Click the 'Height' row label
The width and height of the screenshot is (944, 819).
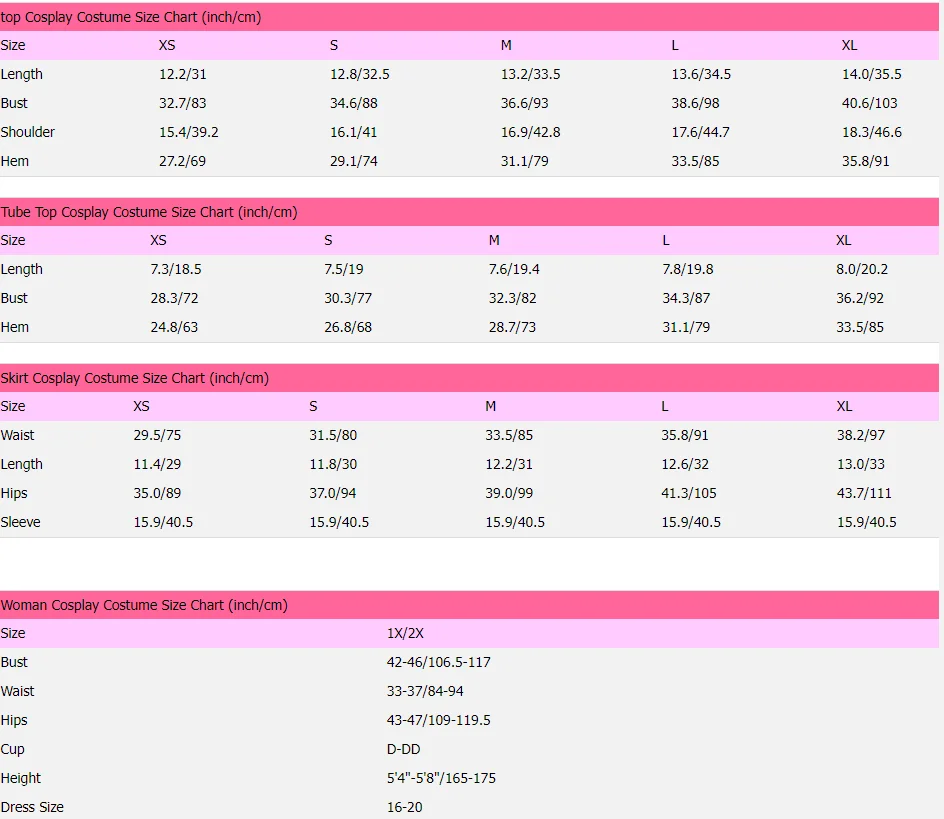coord(20,778)
